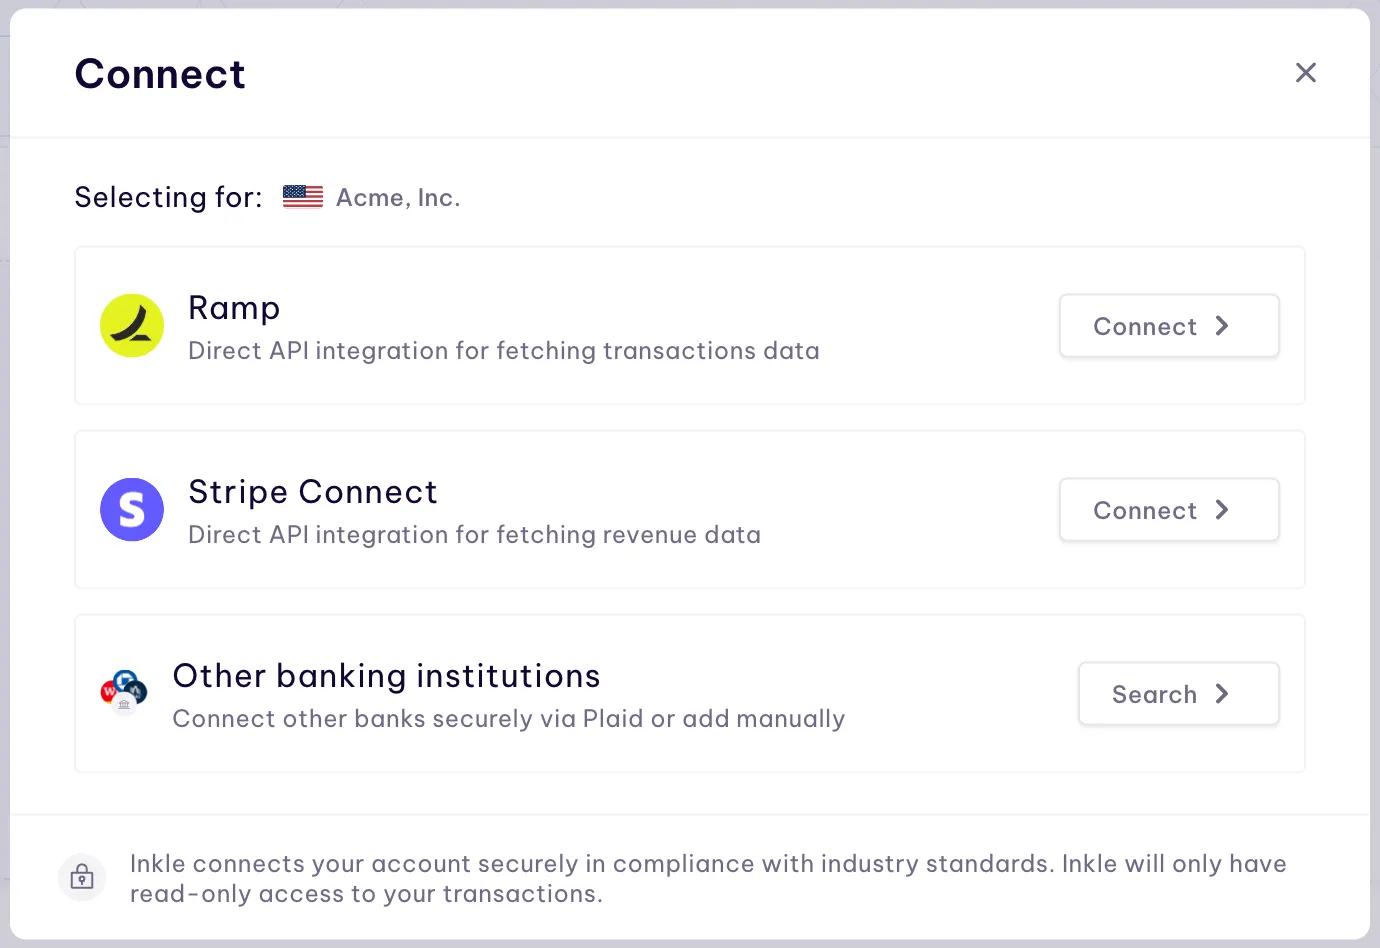This screenshot has width=1380, height=948.
Task: Click the Other banking institutions bank cluster icon
Action: click(x=124, y=692)
